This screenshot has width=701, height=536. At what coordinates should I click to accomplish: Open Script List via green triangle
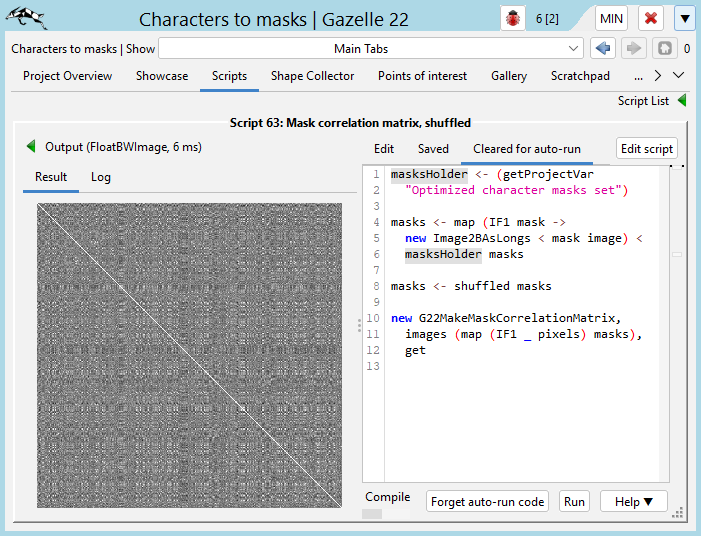click(682, 101)
